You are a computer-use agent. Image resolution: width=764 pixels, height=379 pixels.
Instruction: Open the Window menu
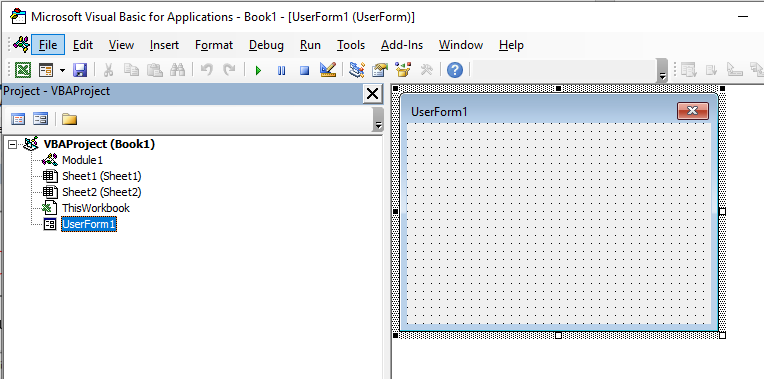[461, 45]
